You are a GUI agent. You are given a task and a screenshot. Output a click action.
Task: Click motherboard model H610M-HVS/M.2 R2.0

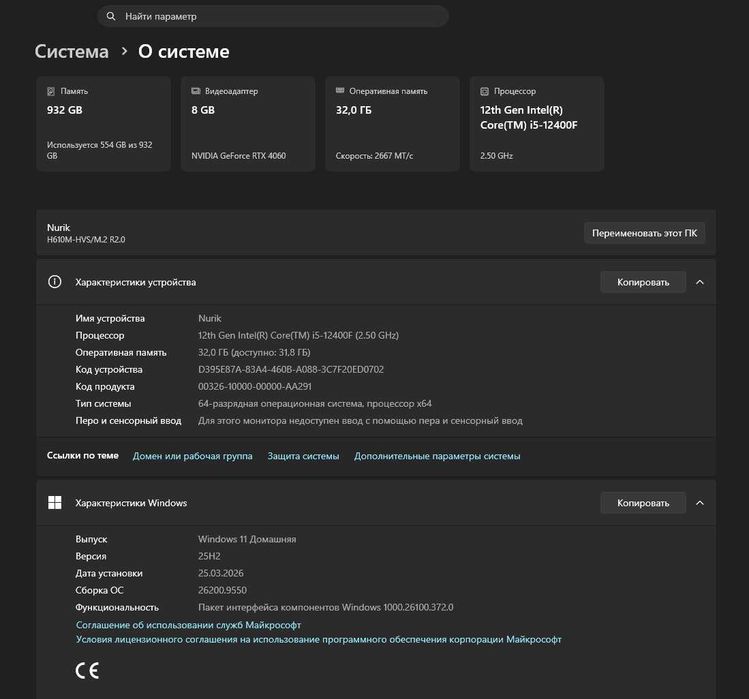[x=86, y=239]
